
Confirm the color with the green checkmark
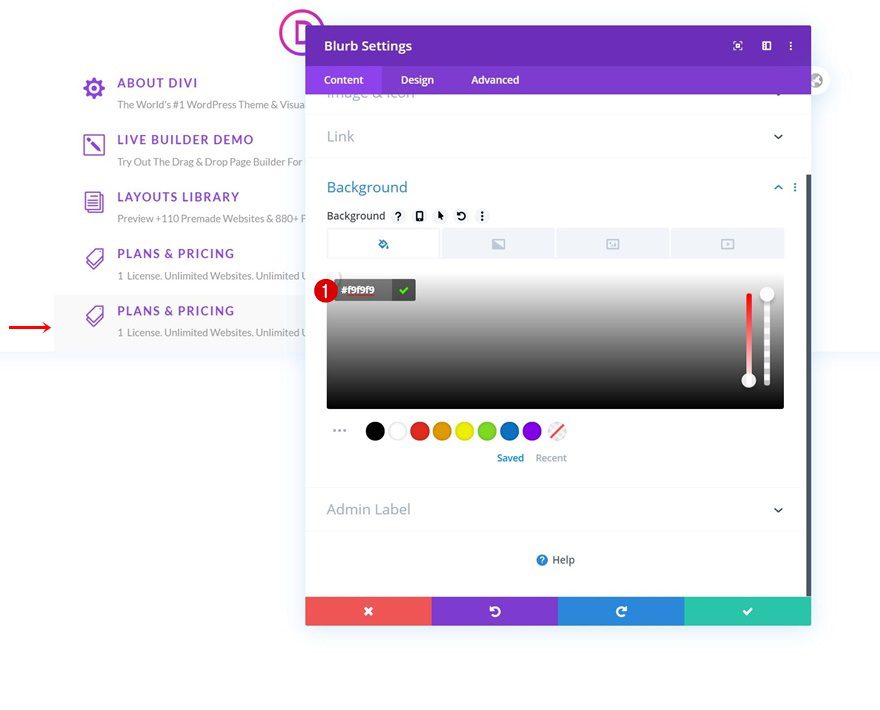(403, 290)
